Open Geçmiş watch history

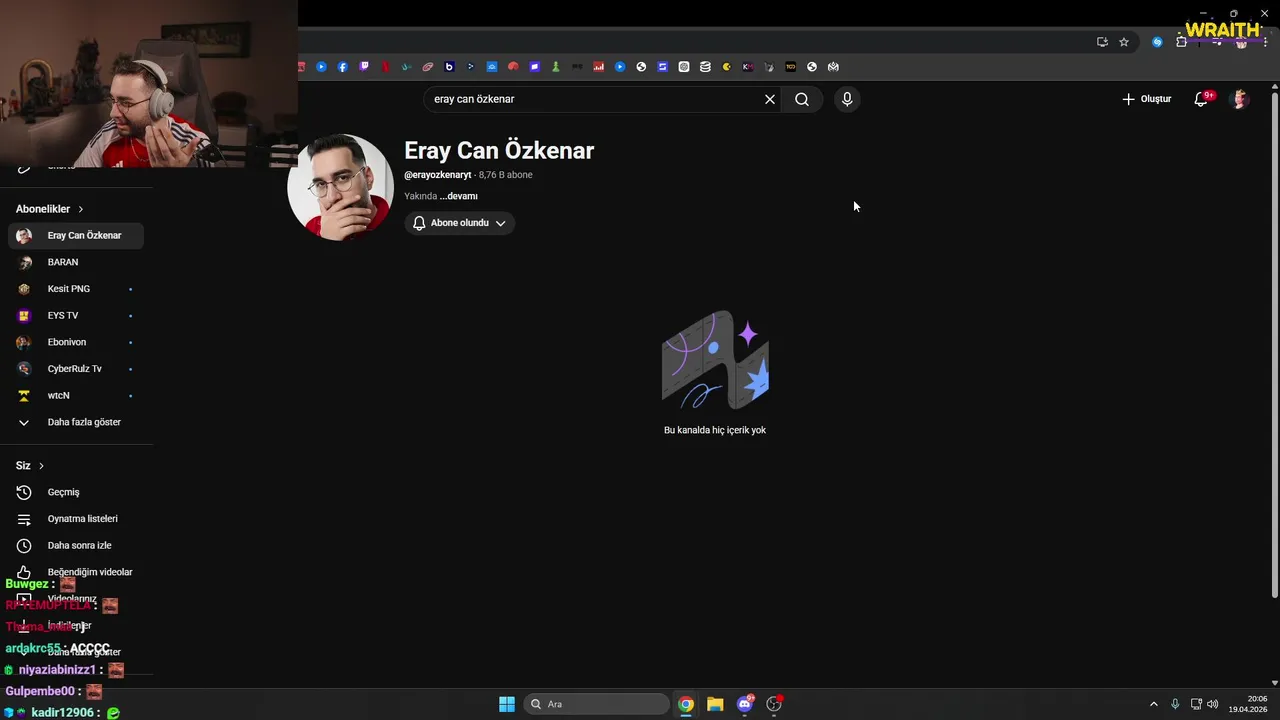click(x=76, y=492)
